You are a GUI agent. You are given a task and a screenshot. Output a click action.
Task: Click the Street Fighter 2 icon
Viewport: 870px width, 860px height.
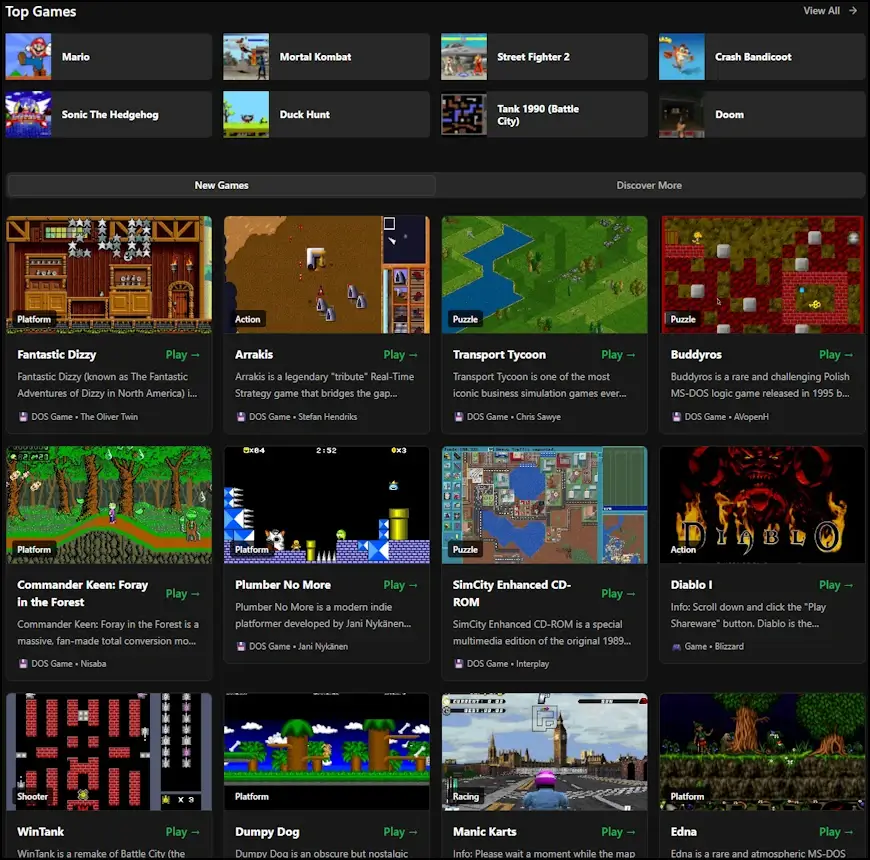pos(464,57)
